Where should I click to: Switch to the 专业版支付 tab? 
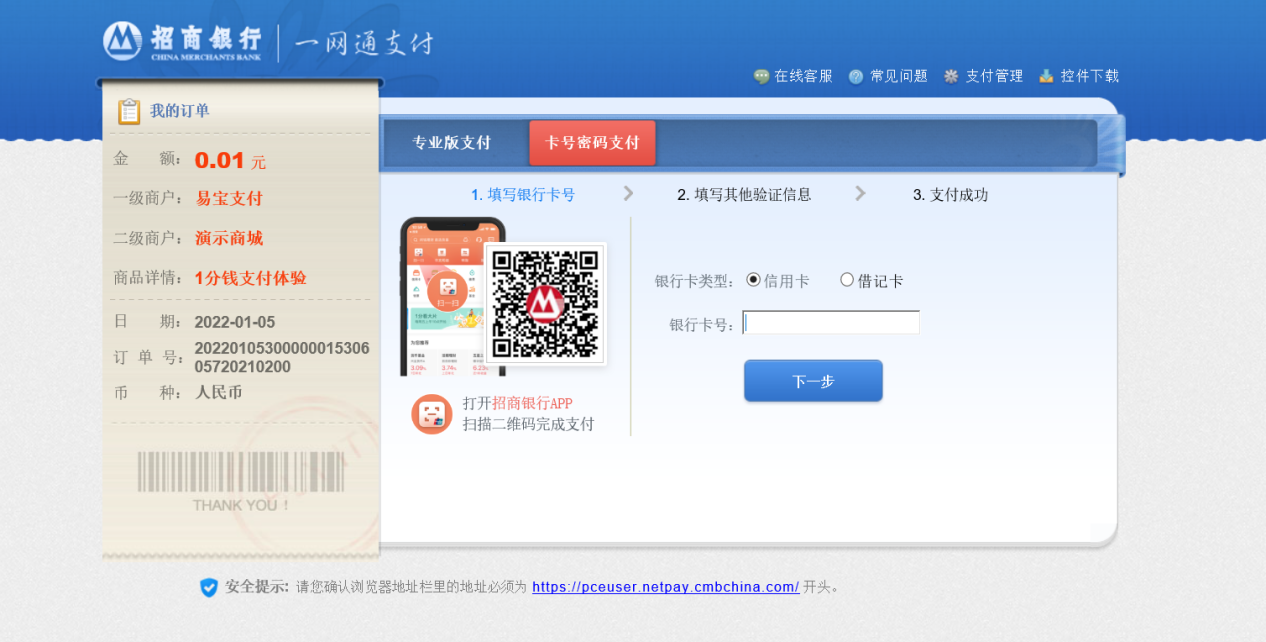tap(452, 142)
